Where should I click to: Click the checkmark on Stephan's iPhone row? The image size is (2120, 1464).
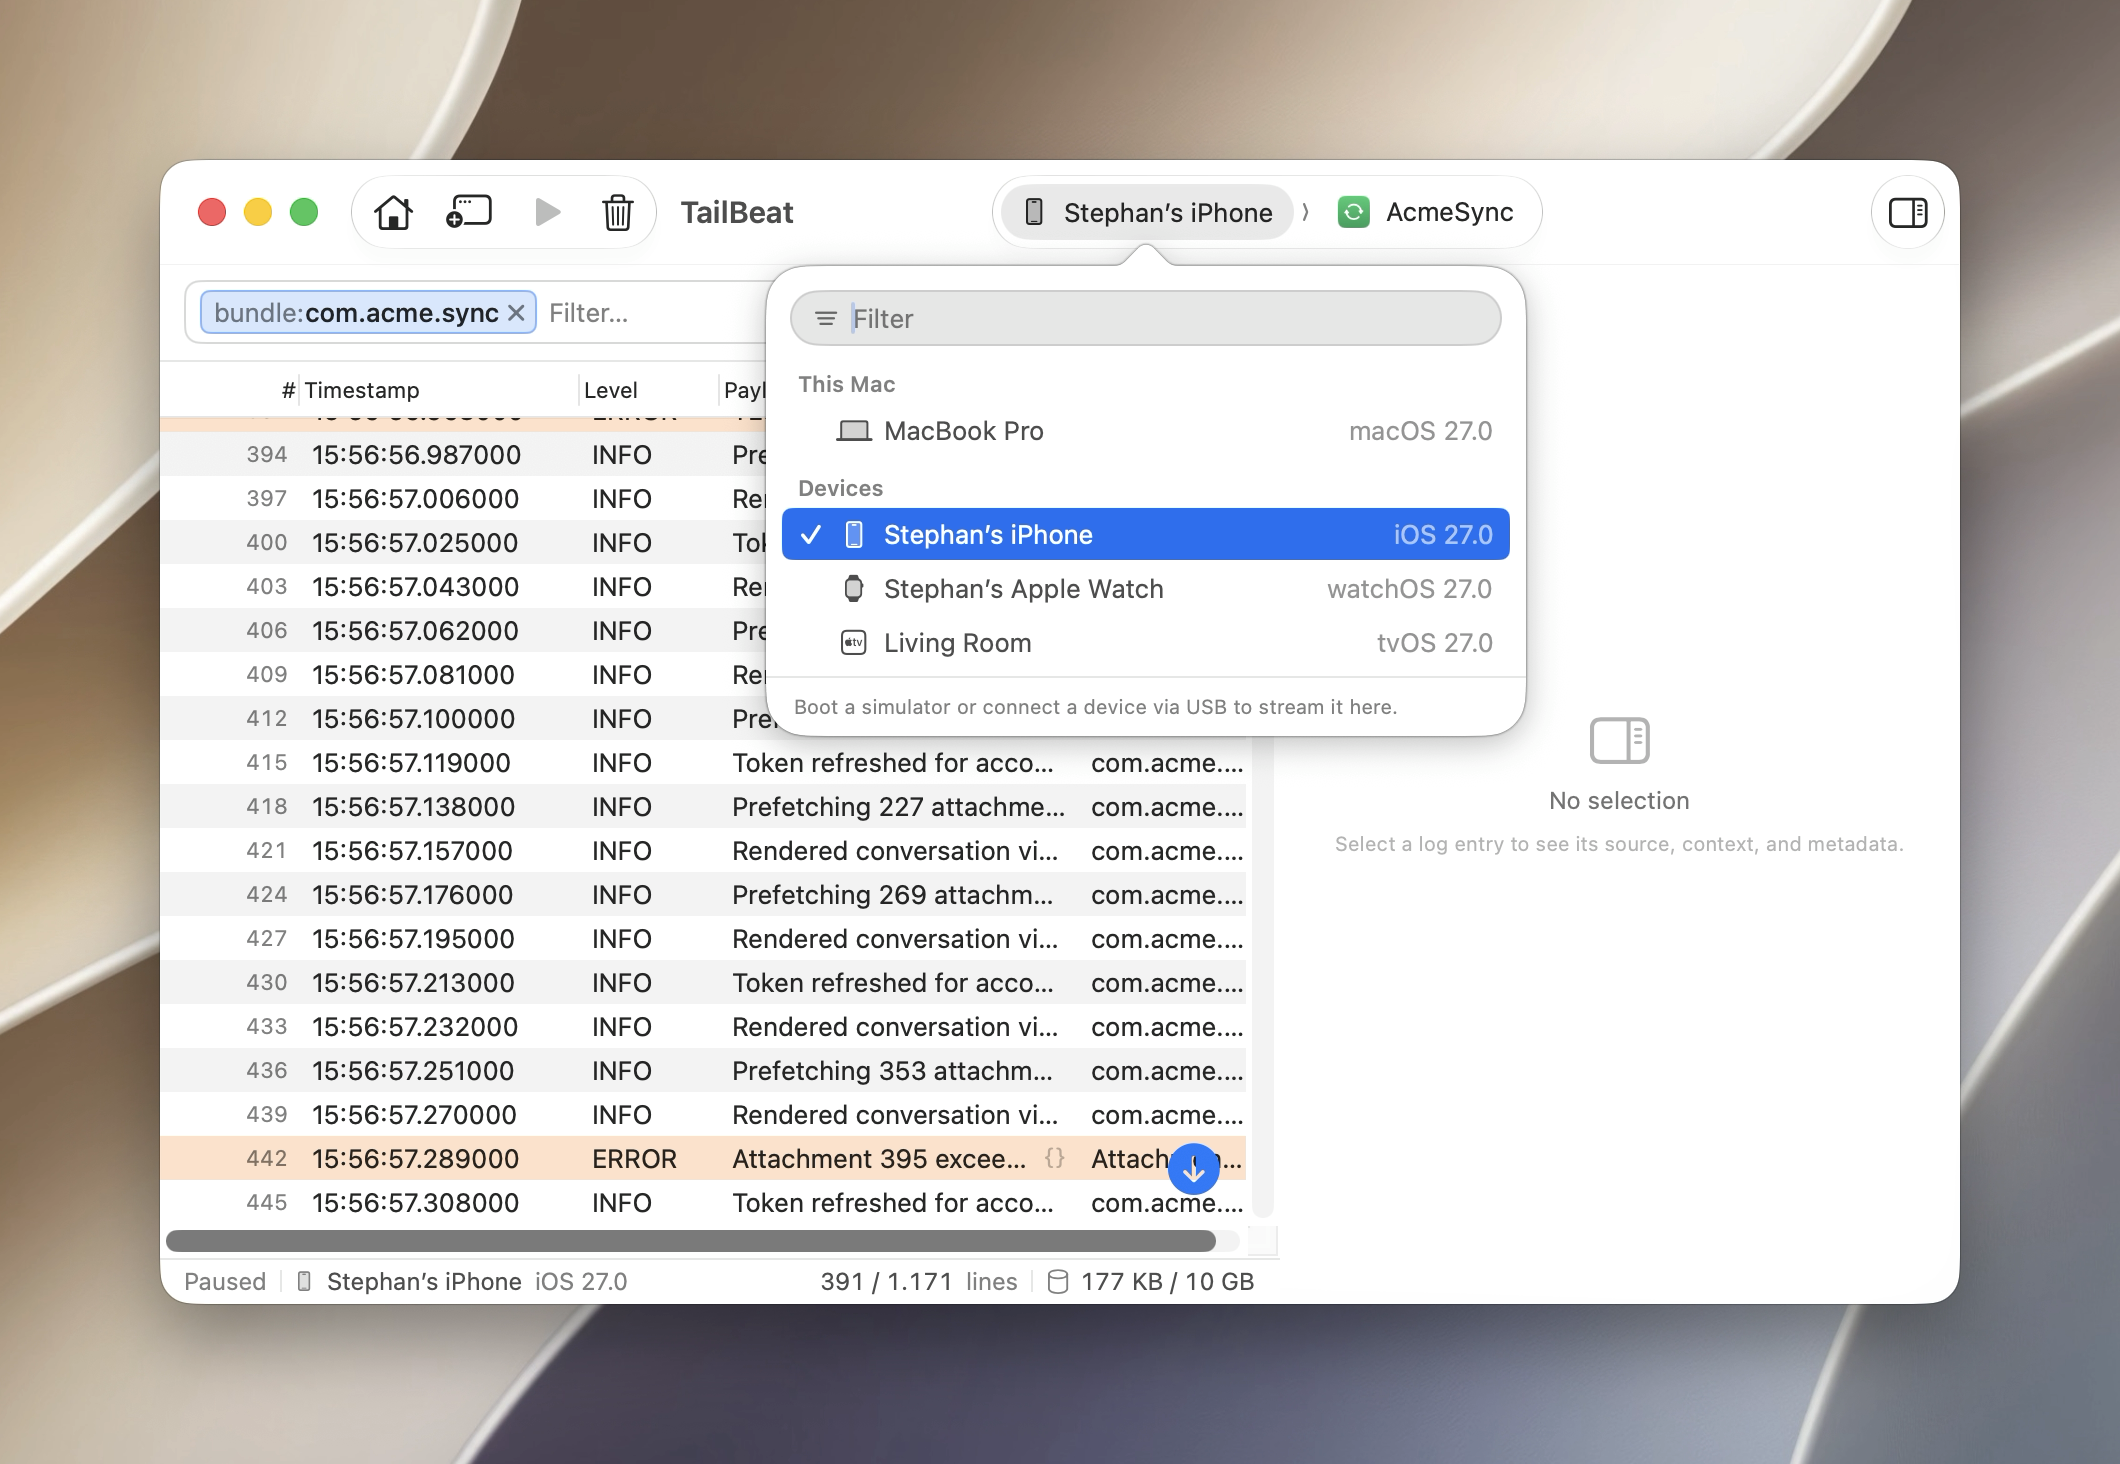pos(811,535)
